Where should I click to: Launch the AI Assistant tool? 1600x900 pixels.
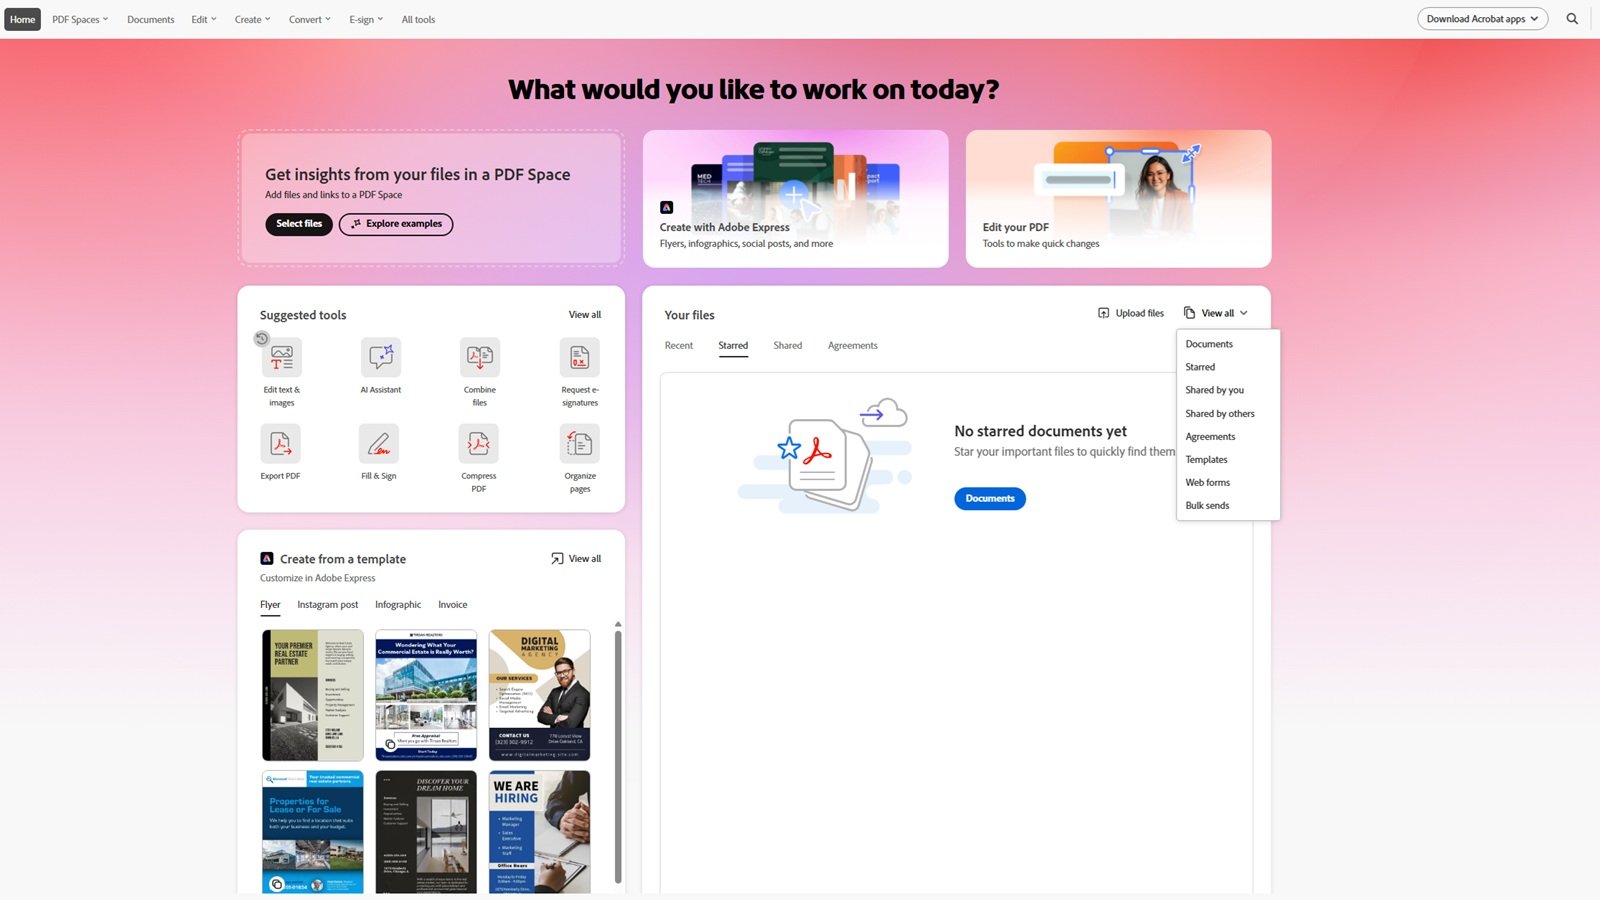[380, 358]
